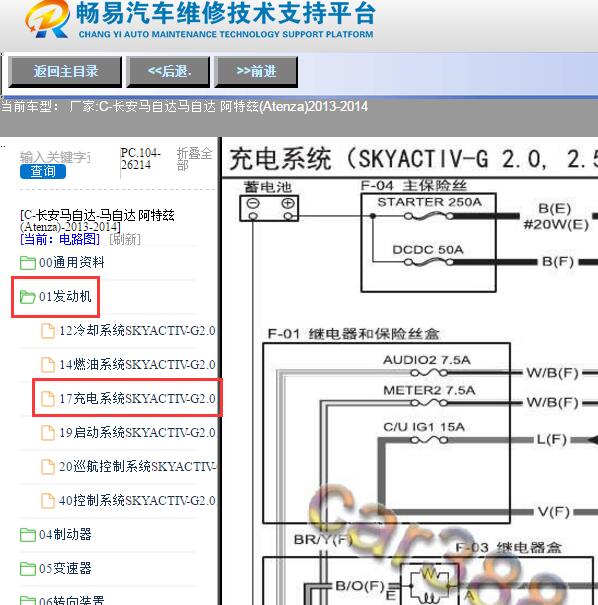Click the 畅易汽车维修技术支持平台 title

click(226, 14)
